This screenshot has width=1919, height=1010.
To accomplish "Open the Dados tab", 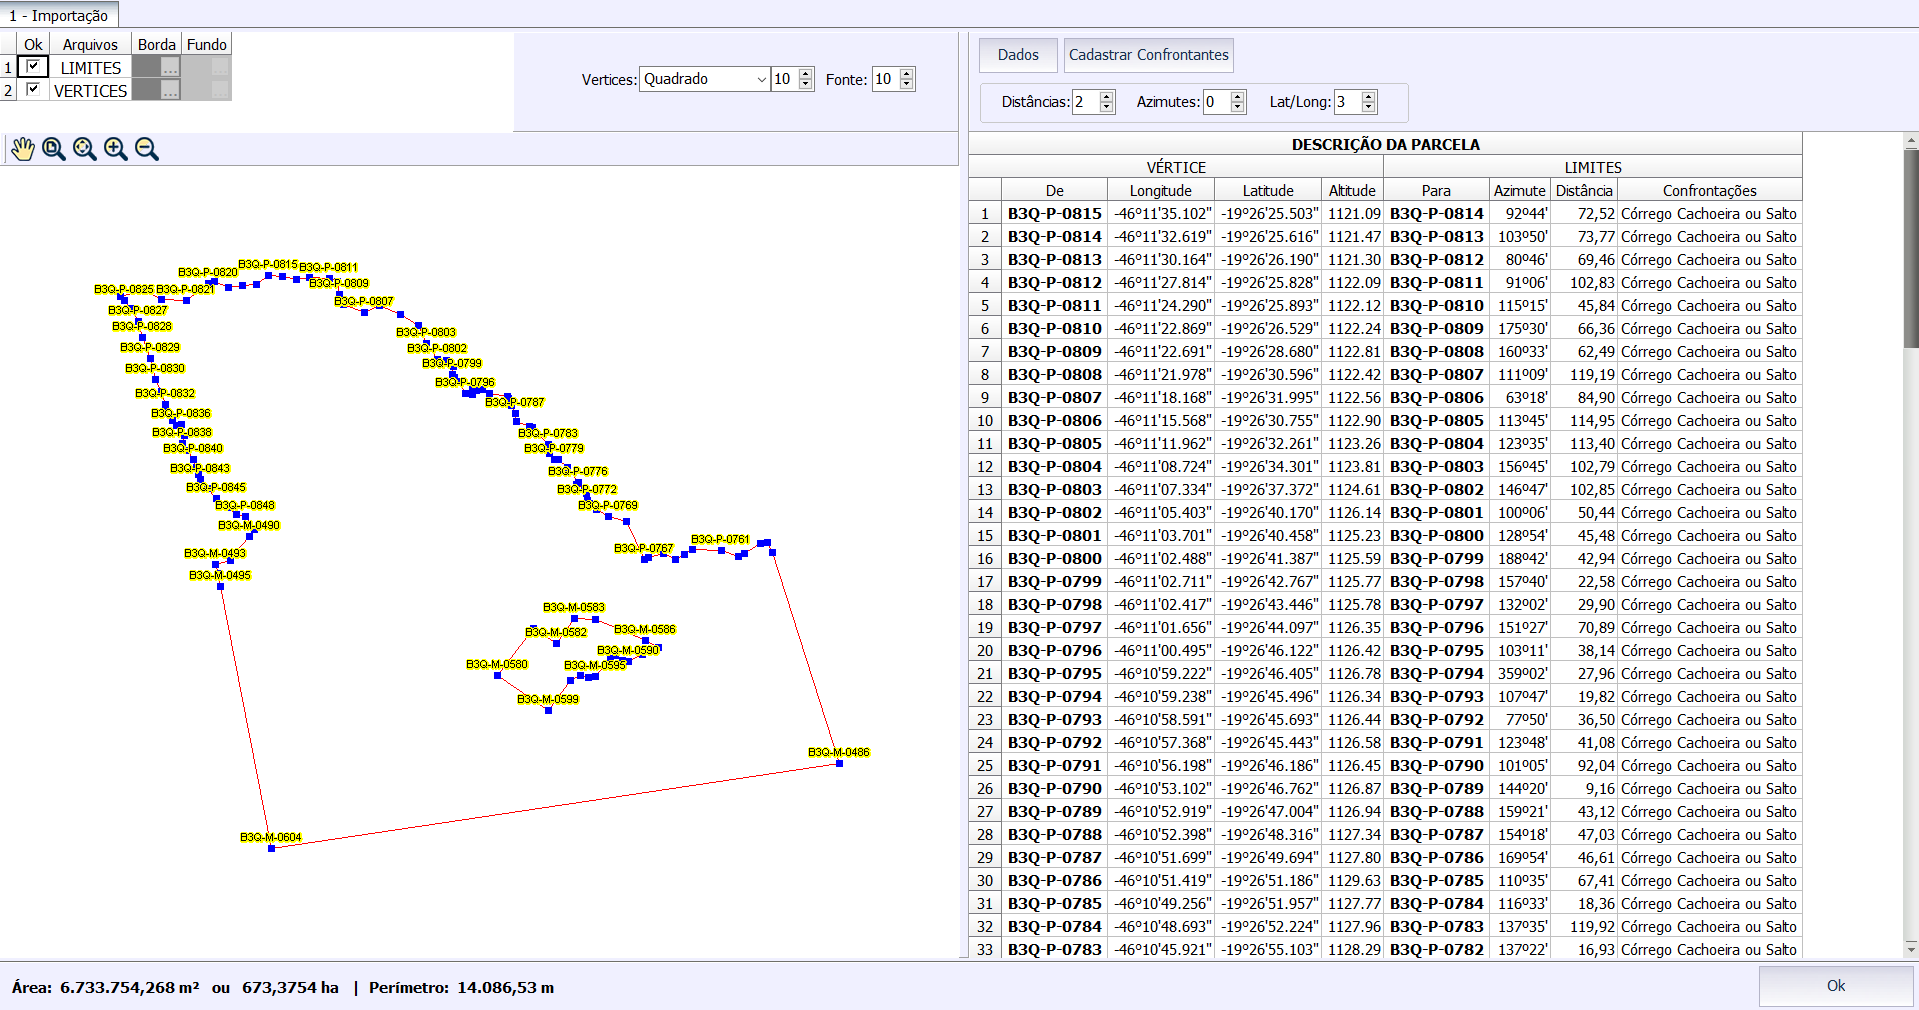I will point(1018,55).
